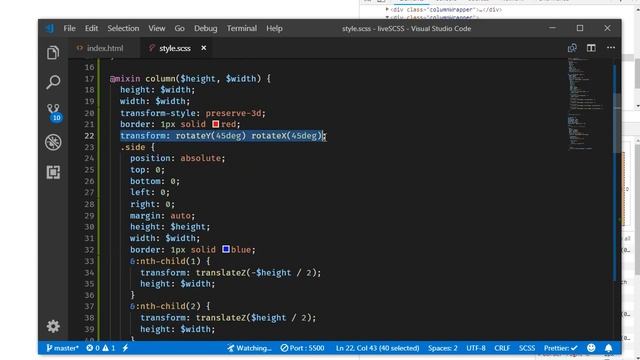Viewport: 640px width, 360px height.
Task: Open the View menu
Action: point(157,28)
